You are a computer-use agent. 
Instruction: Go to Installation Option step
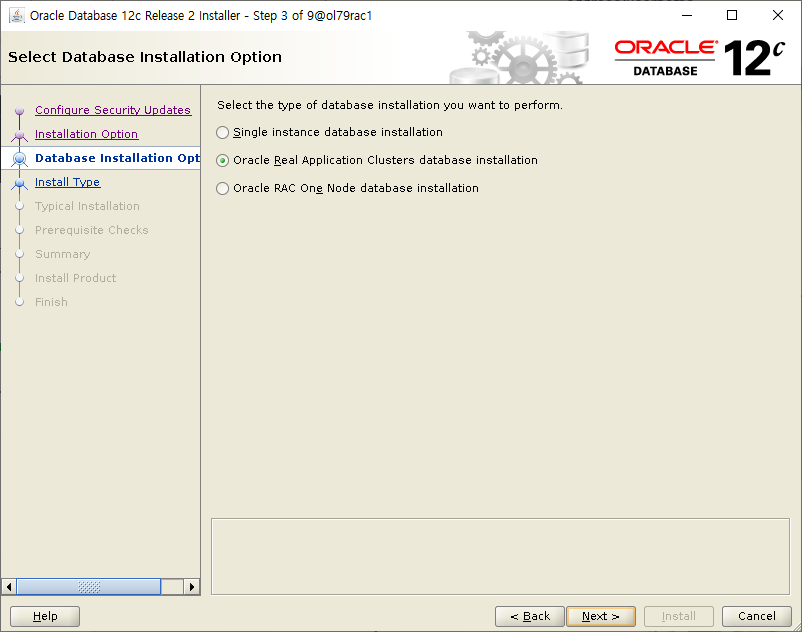[x=86, y=134]
